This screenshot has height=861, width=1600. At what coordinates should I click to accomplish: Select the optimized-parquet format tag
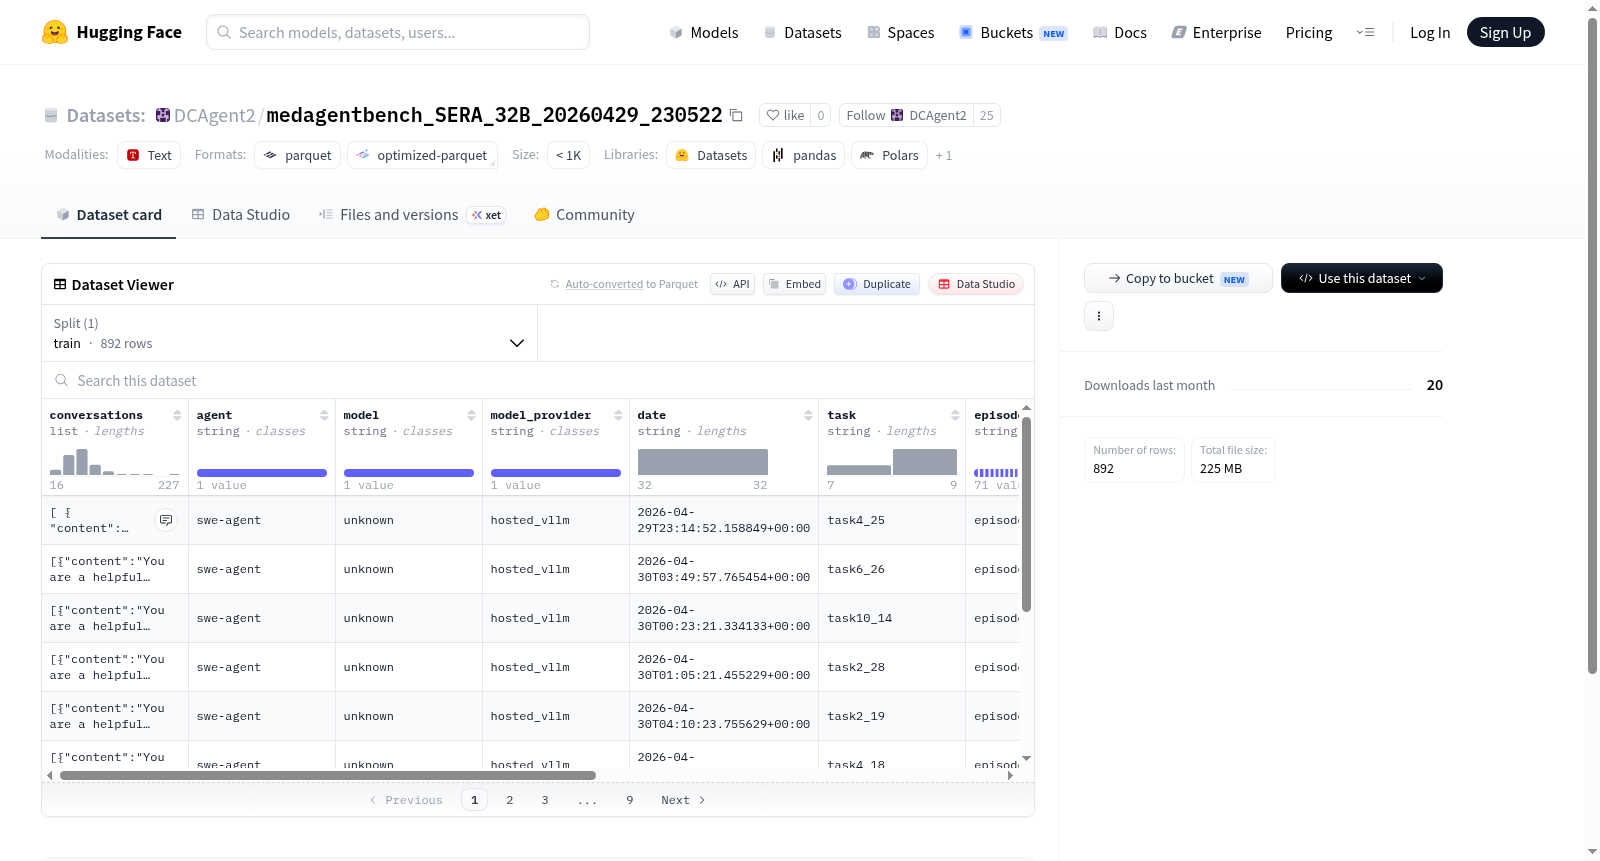[422, 155]
